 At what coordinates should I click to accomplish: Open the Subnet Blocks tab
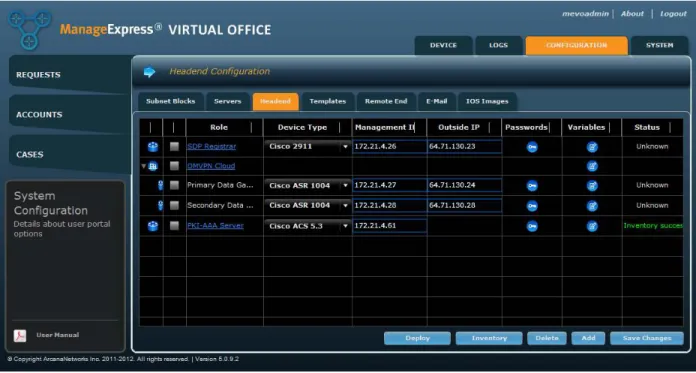click(x=170, y=102)
